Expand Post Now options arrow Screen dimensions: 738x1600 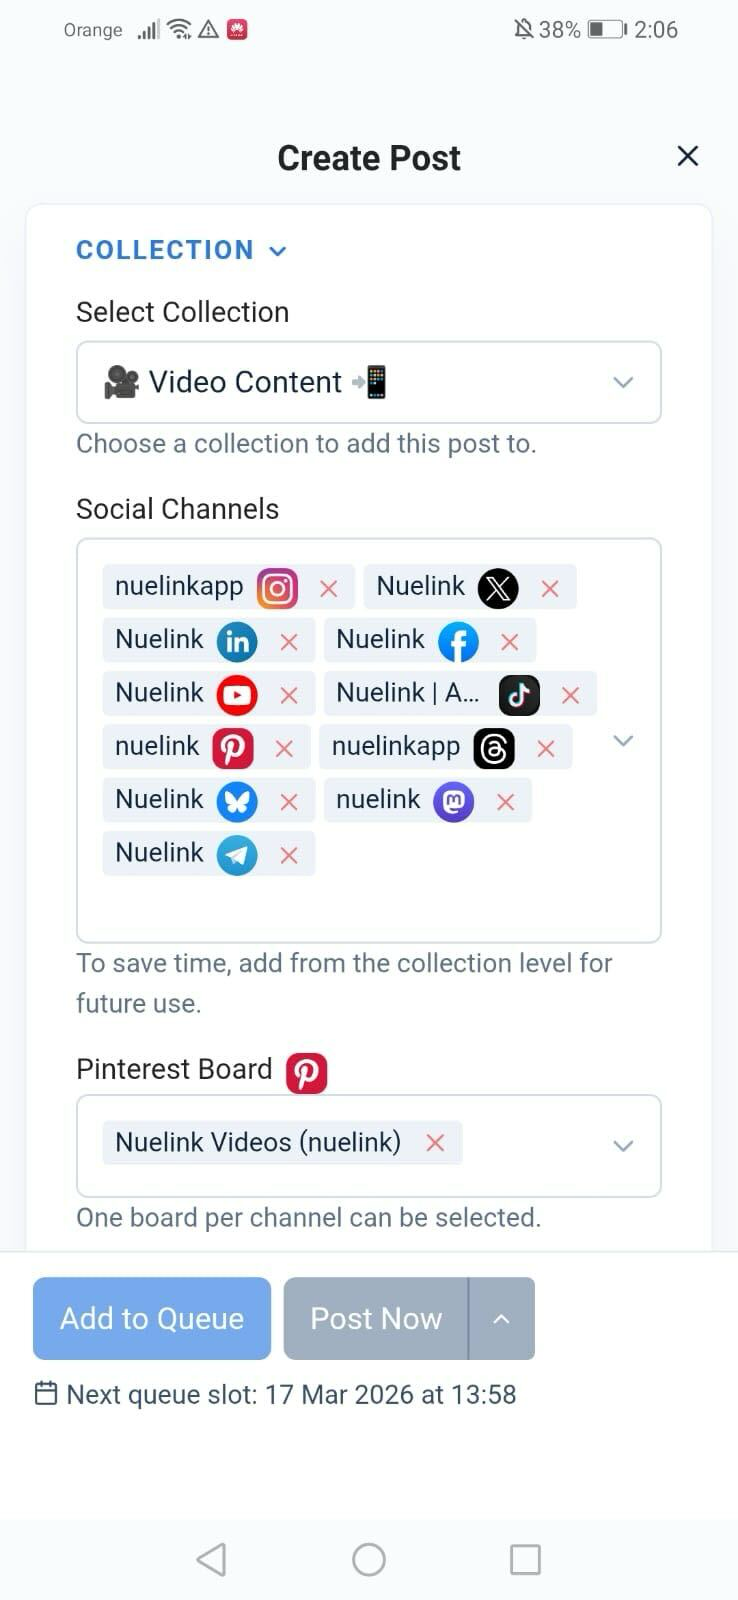point(502,1319)
